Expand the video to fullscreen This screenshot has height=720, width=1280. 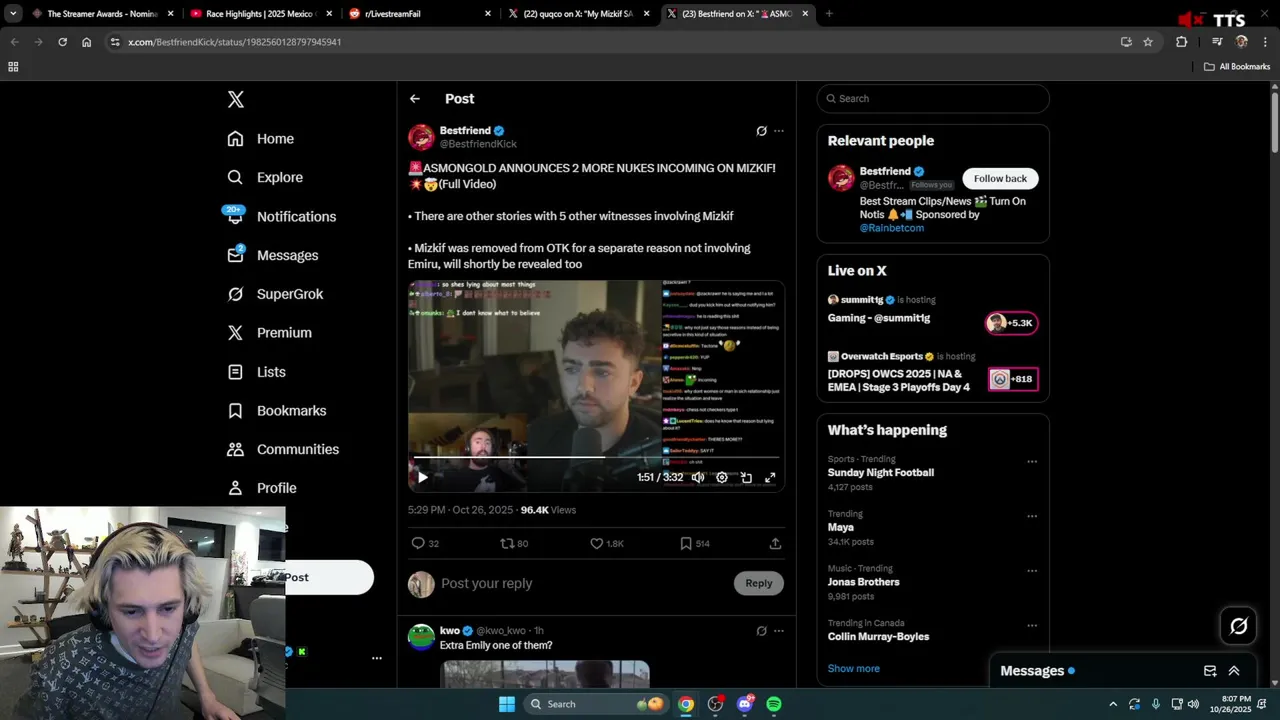pos(770,478)
